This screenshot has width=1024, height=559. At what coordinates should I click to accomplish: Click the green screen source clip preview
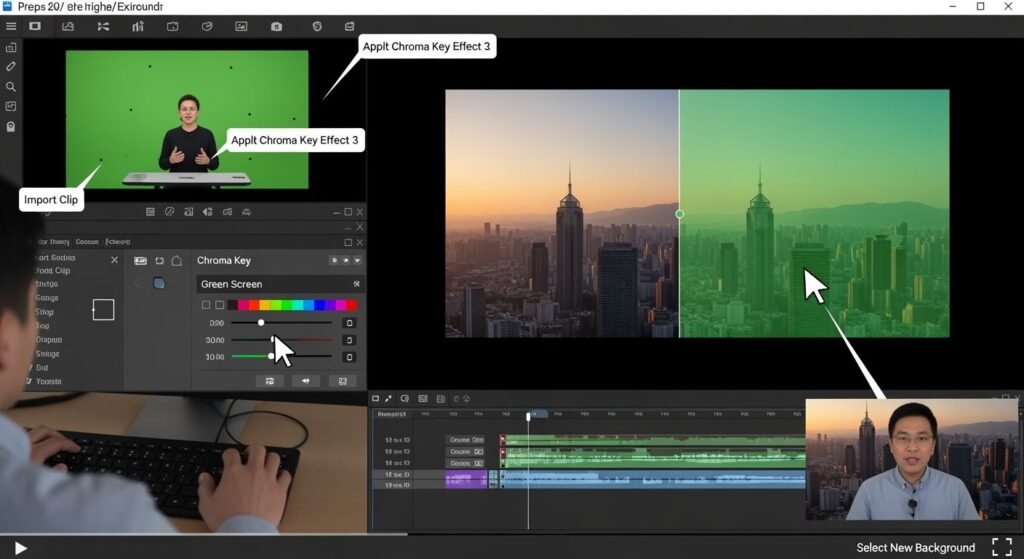(x=187, y=120)
